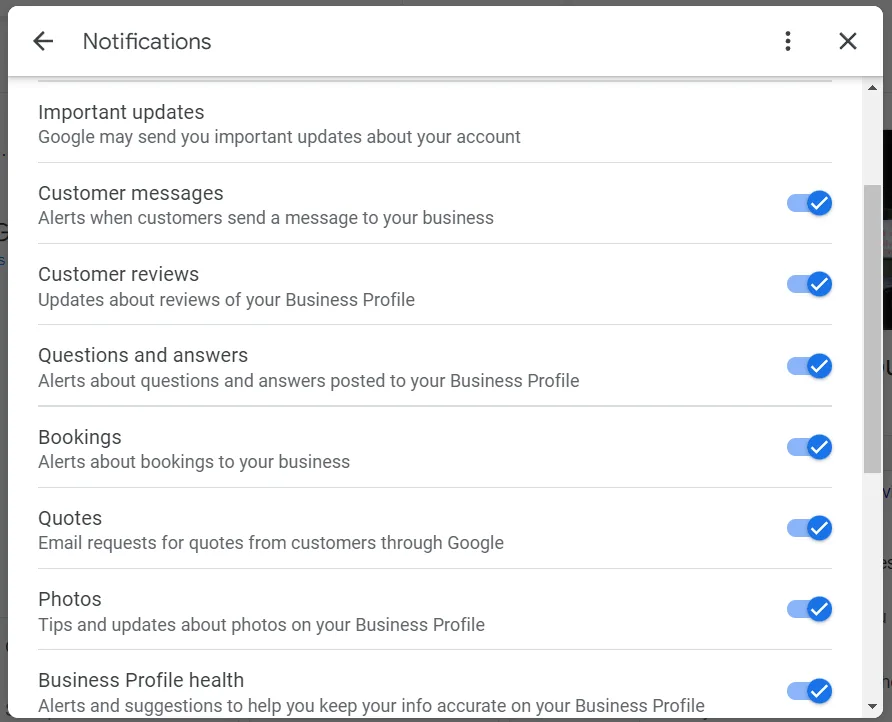Click the "Questions and answers" label
This screenshot has height=722, width=892.
(143, 355)
